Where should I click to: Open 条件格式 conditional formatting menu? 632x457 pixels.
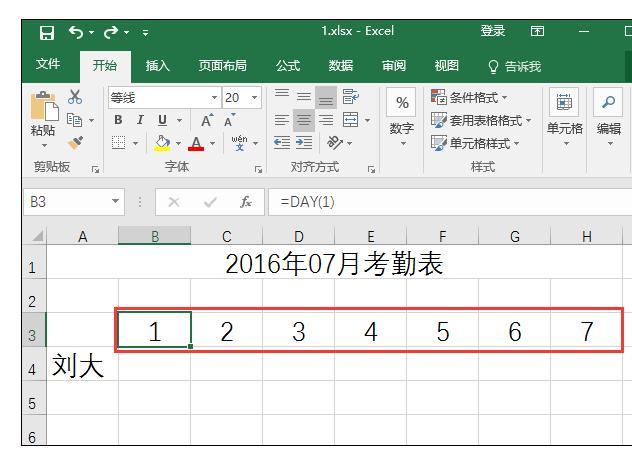point(469,98)
